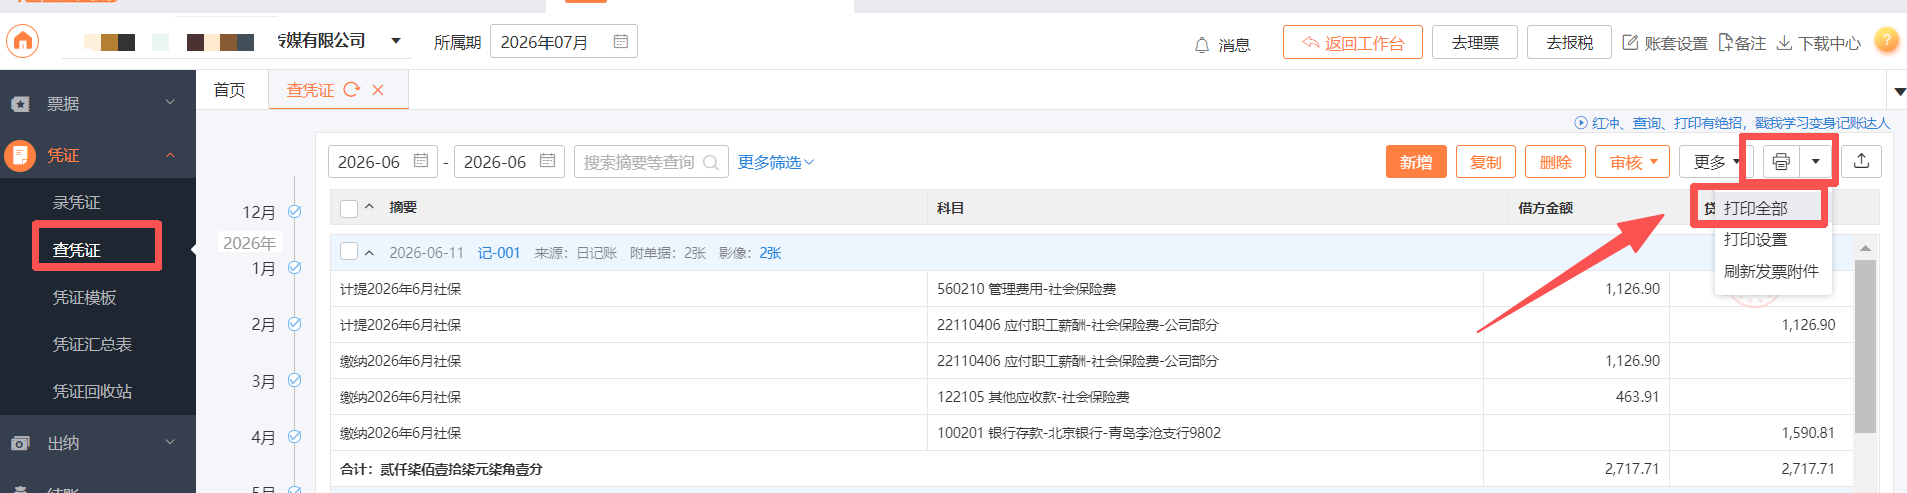Expand the 更多筛选 filter options
Image resolution: width=1907 pixels, height=493 pixels.
click(x=776, y=162)
